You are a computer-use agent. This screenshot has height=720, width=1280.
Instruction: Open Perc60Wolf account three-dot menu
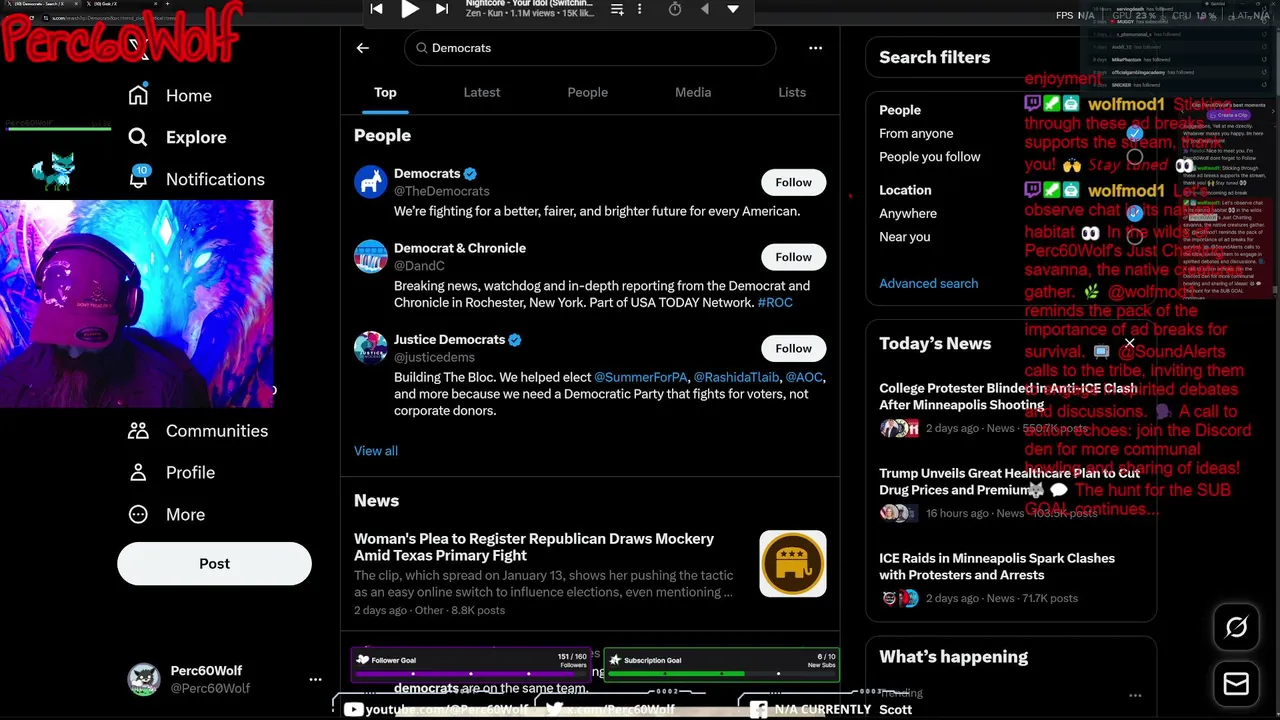(315, 679)
